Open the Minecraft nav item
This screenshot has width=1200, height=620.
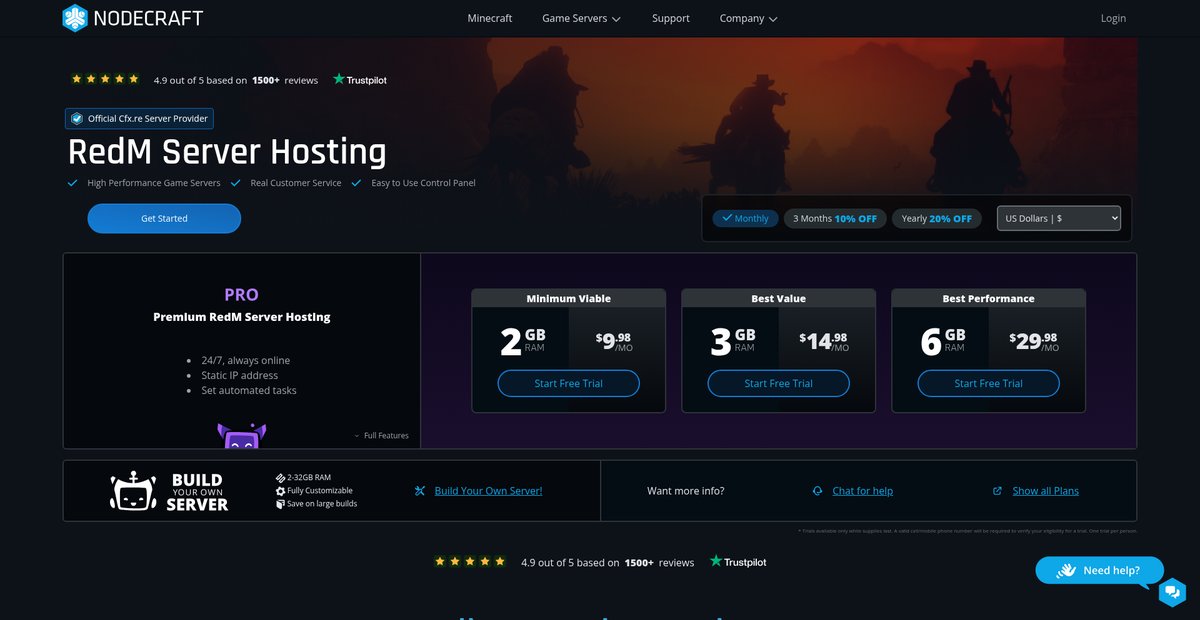click(490, 18)
